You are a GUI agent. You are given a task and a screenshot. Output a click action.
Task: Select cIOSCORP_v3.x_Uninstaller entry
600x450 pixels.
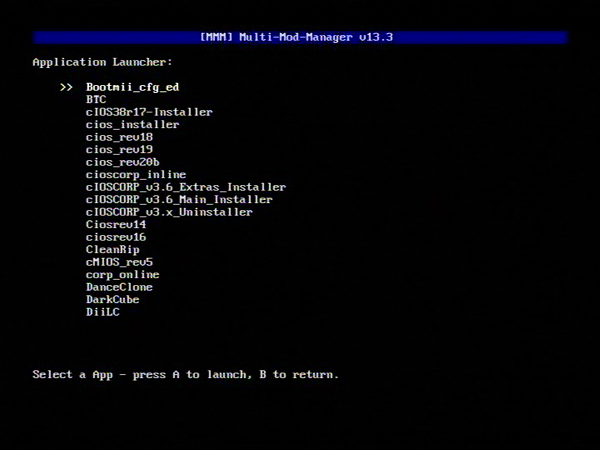pos(170,212)
